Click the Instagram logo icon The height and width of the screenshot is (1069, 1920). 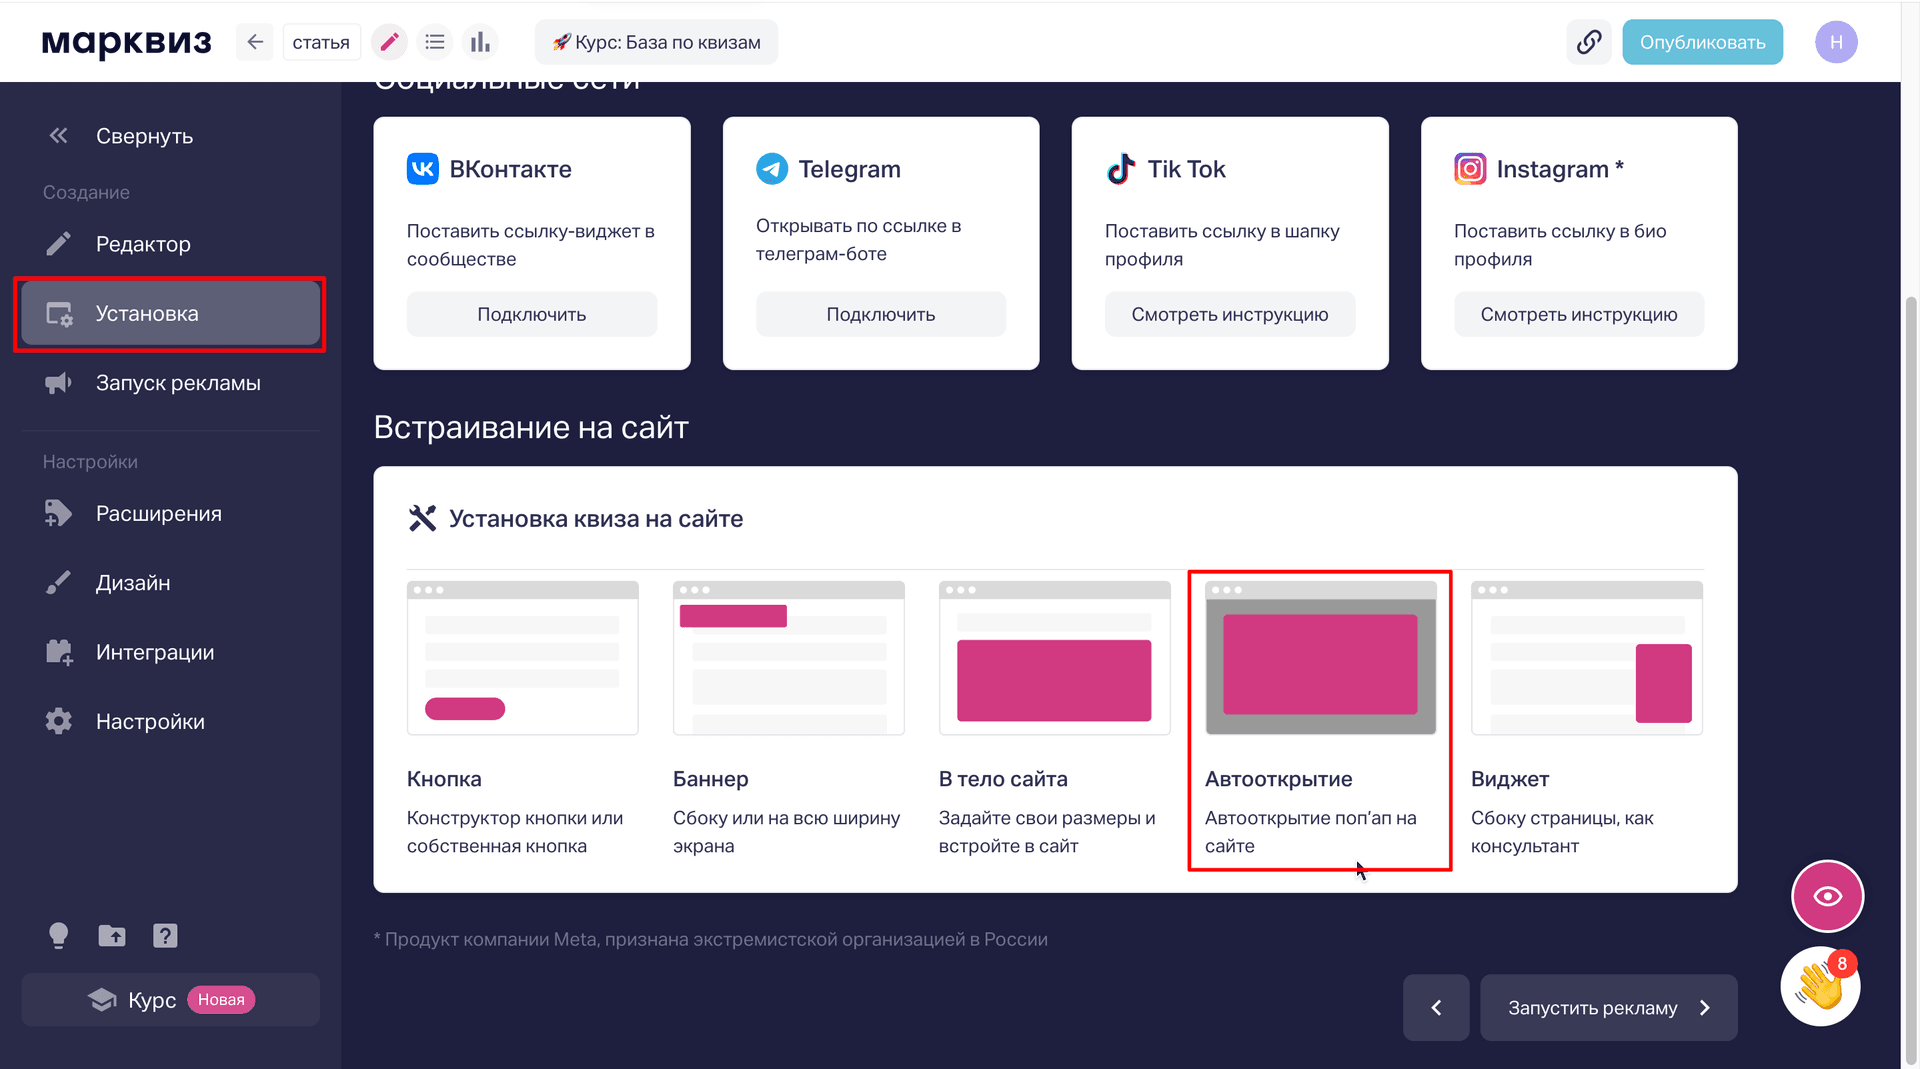click(x=1470, y=169)
